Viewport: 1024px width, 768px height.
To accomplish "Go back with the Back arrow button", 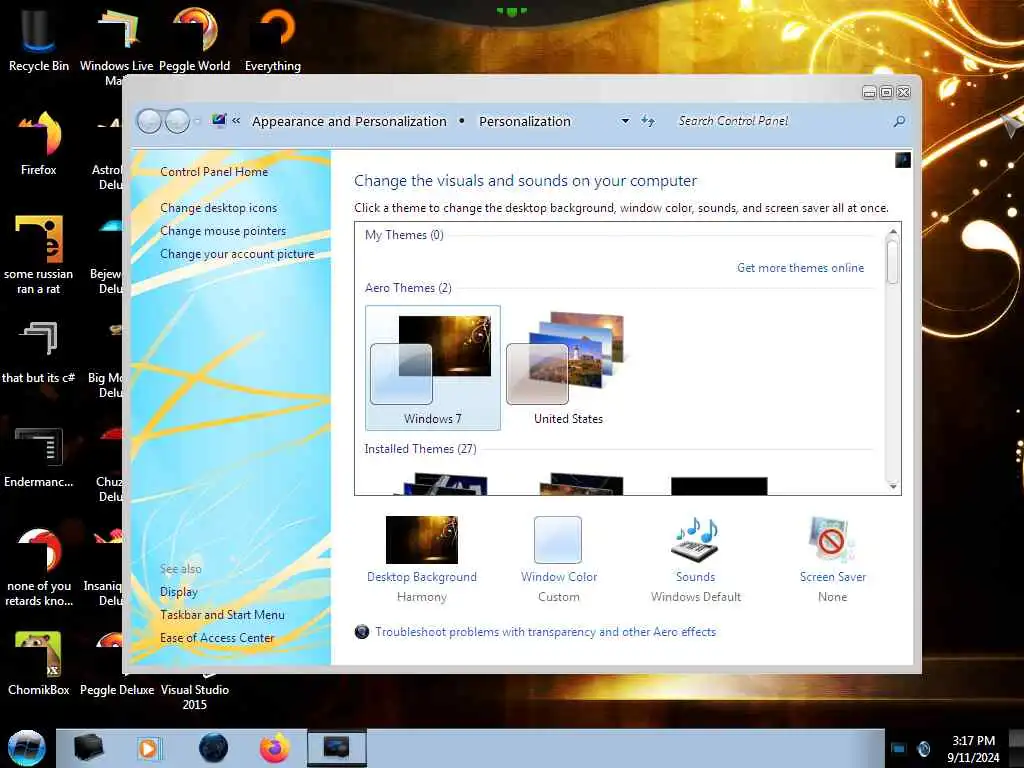I will click(149, 121).
